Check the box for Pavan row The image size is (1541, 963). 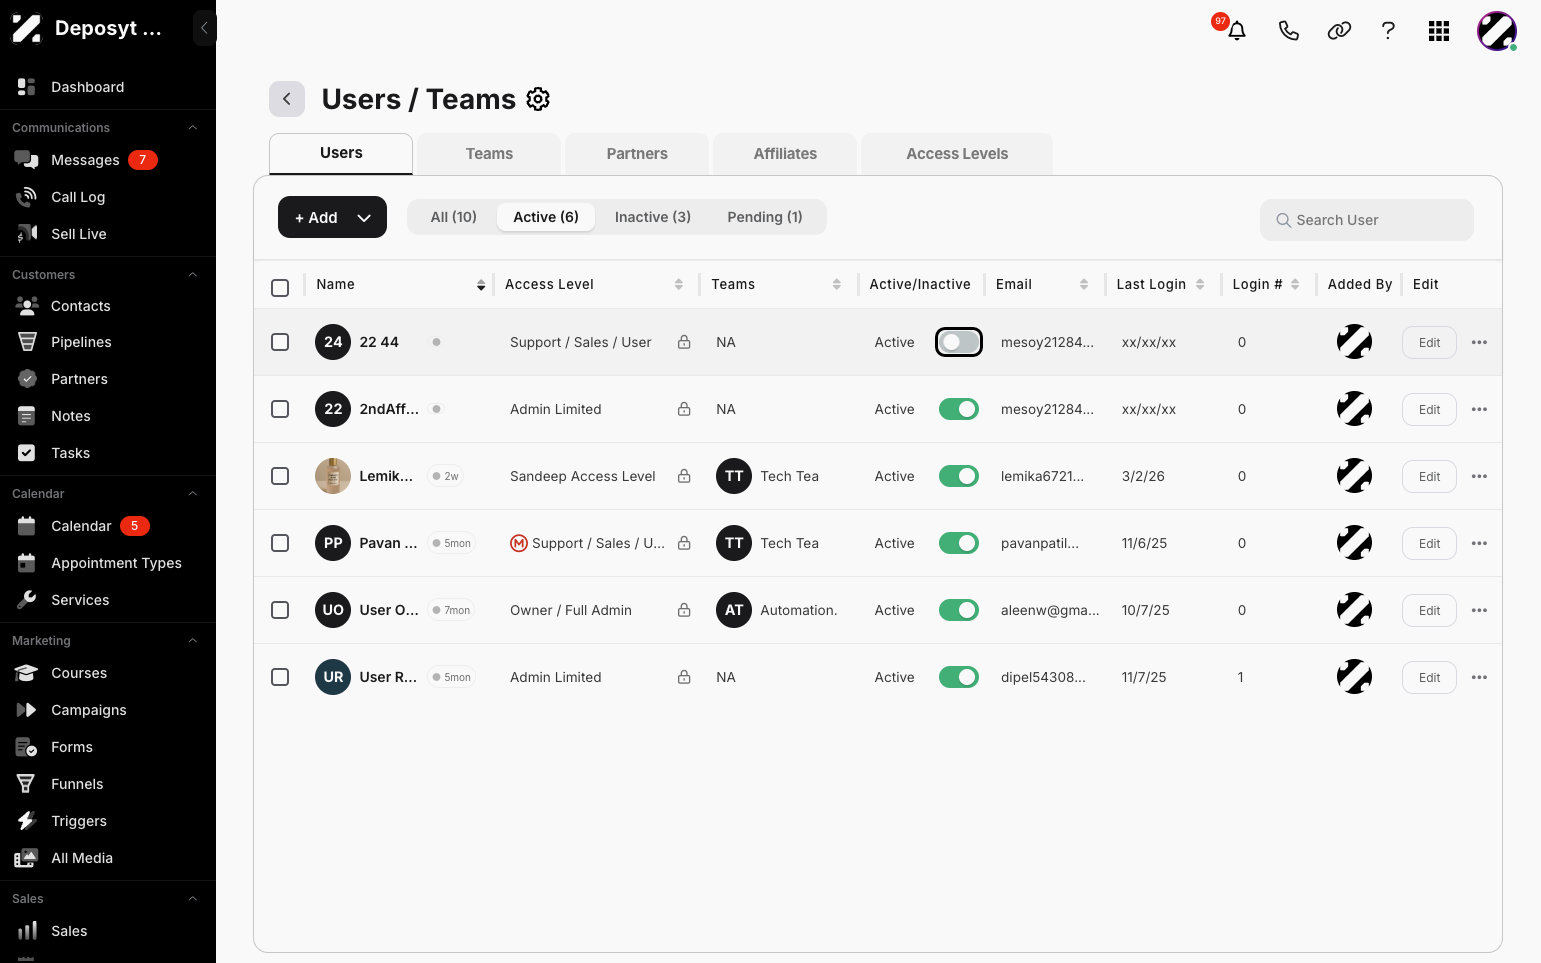(x=280, y=543)
